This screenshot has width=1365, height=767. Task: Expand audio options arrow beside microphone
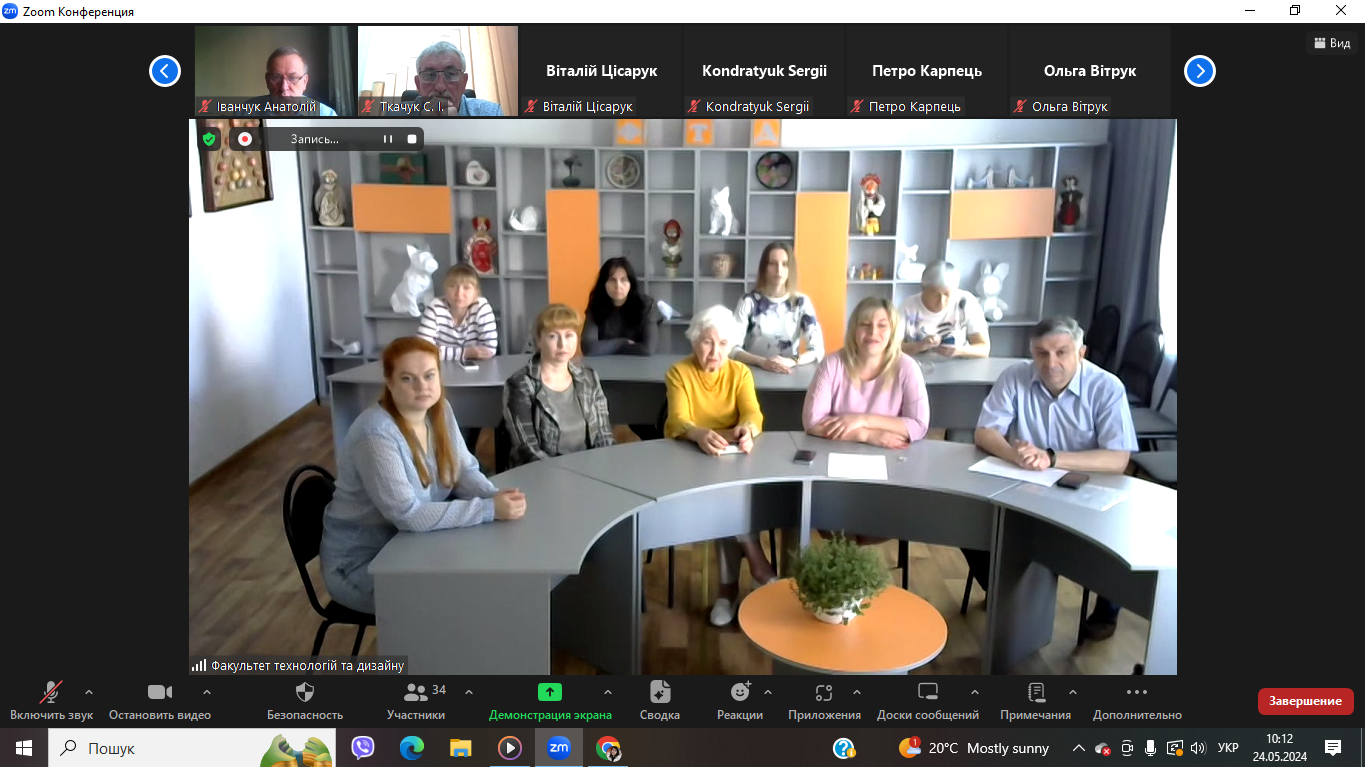[89, 692]
